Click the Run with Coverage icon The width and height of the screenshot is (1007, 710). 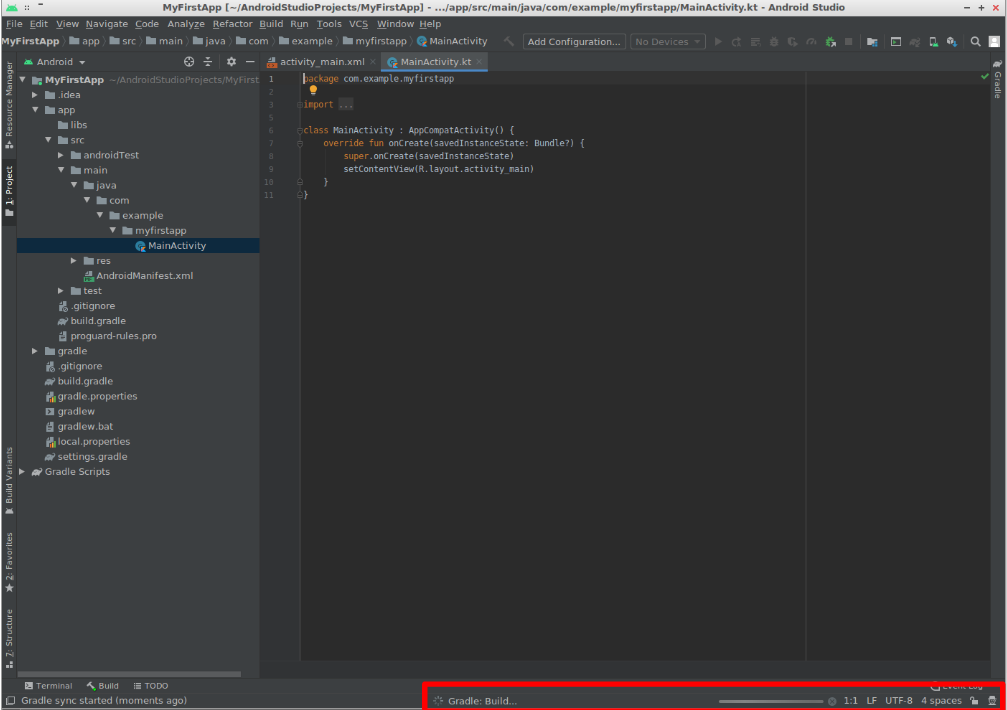(x=792, y=42)
